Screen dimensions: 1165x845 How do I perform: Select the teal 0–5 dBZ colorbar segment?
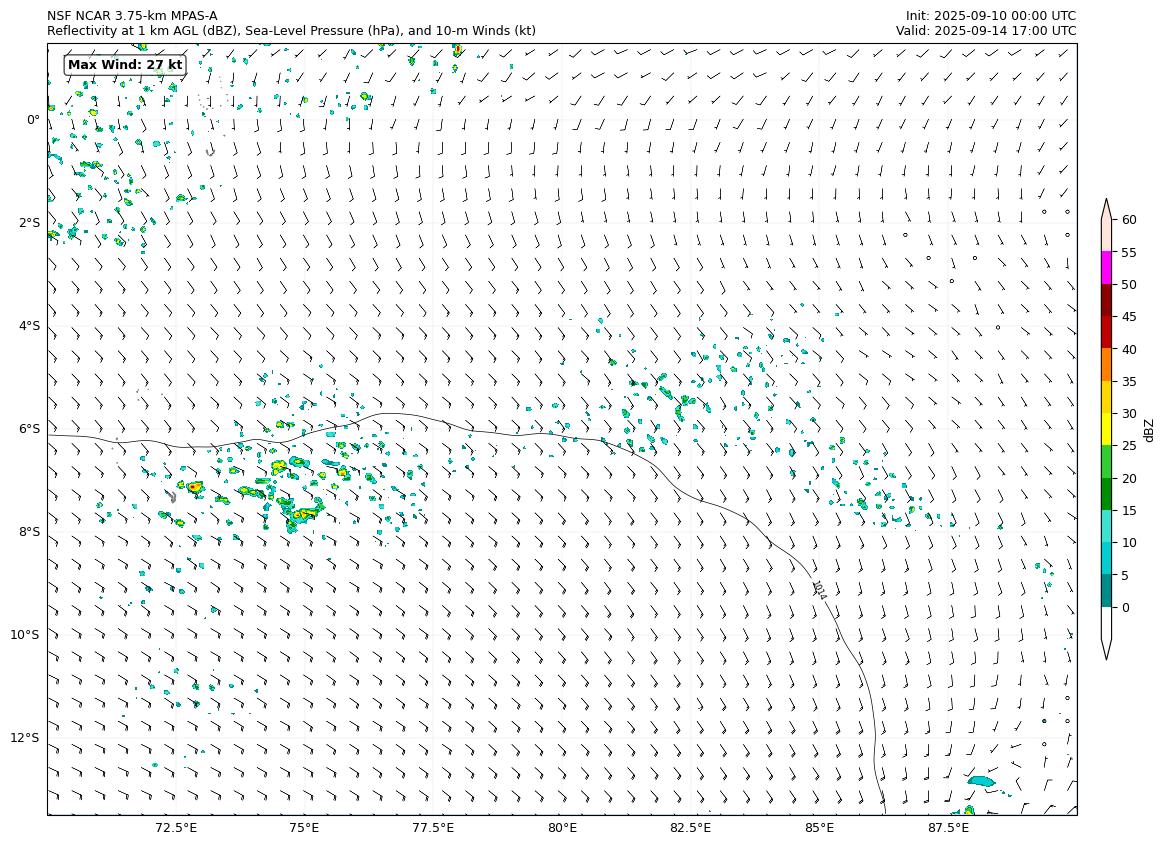click(1107, 591)
